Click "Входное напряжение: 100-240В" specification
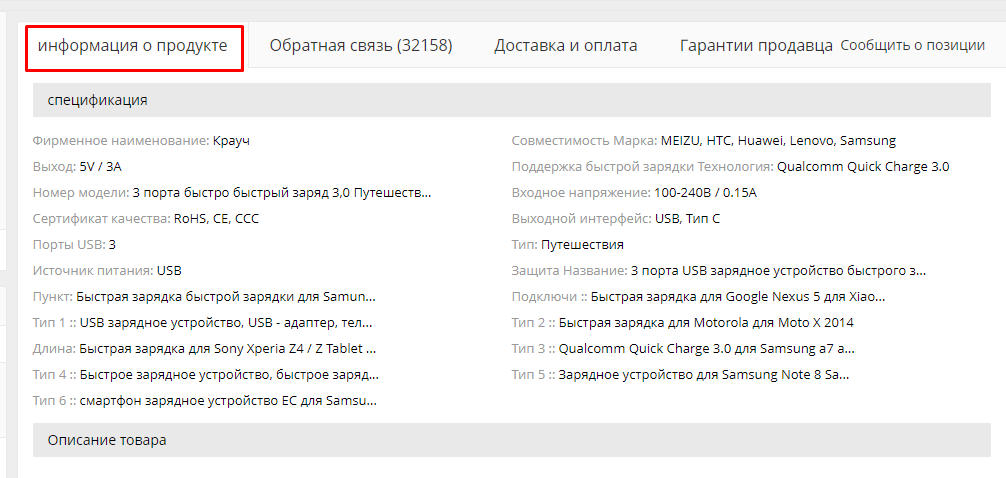Screen dimensions: 1006x478 tap(634, 193)
